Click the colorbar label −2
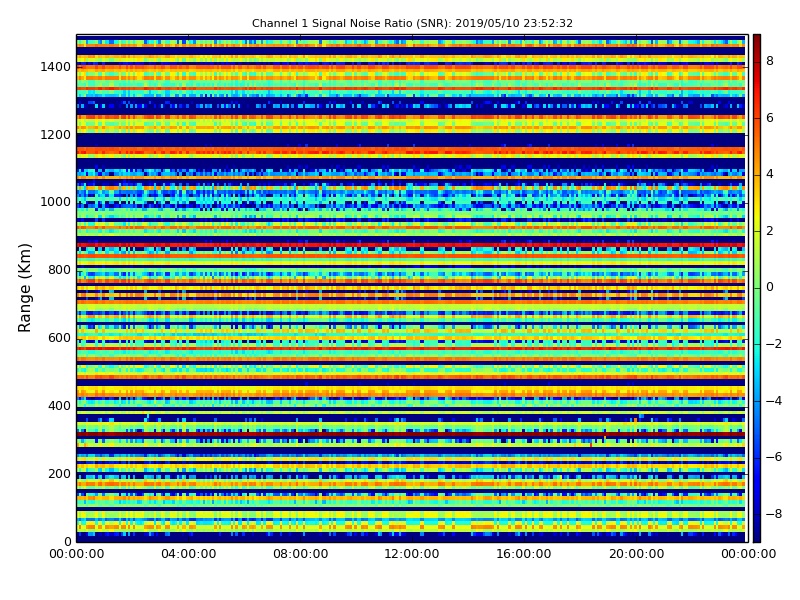 pyautogui.click(x=774, y=344)
